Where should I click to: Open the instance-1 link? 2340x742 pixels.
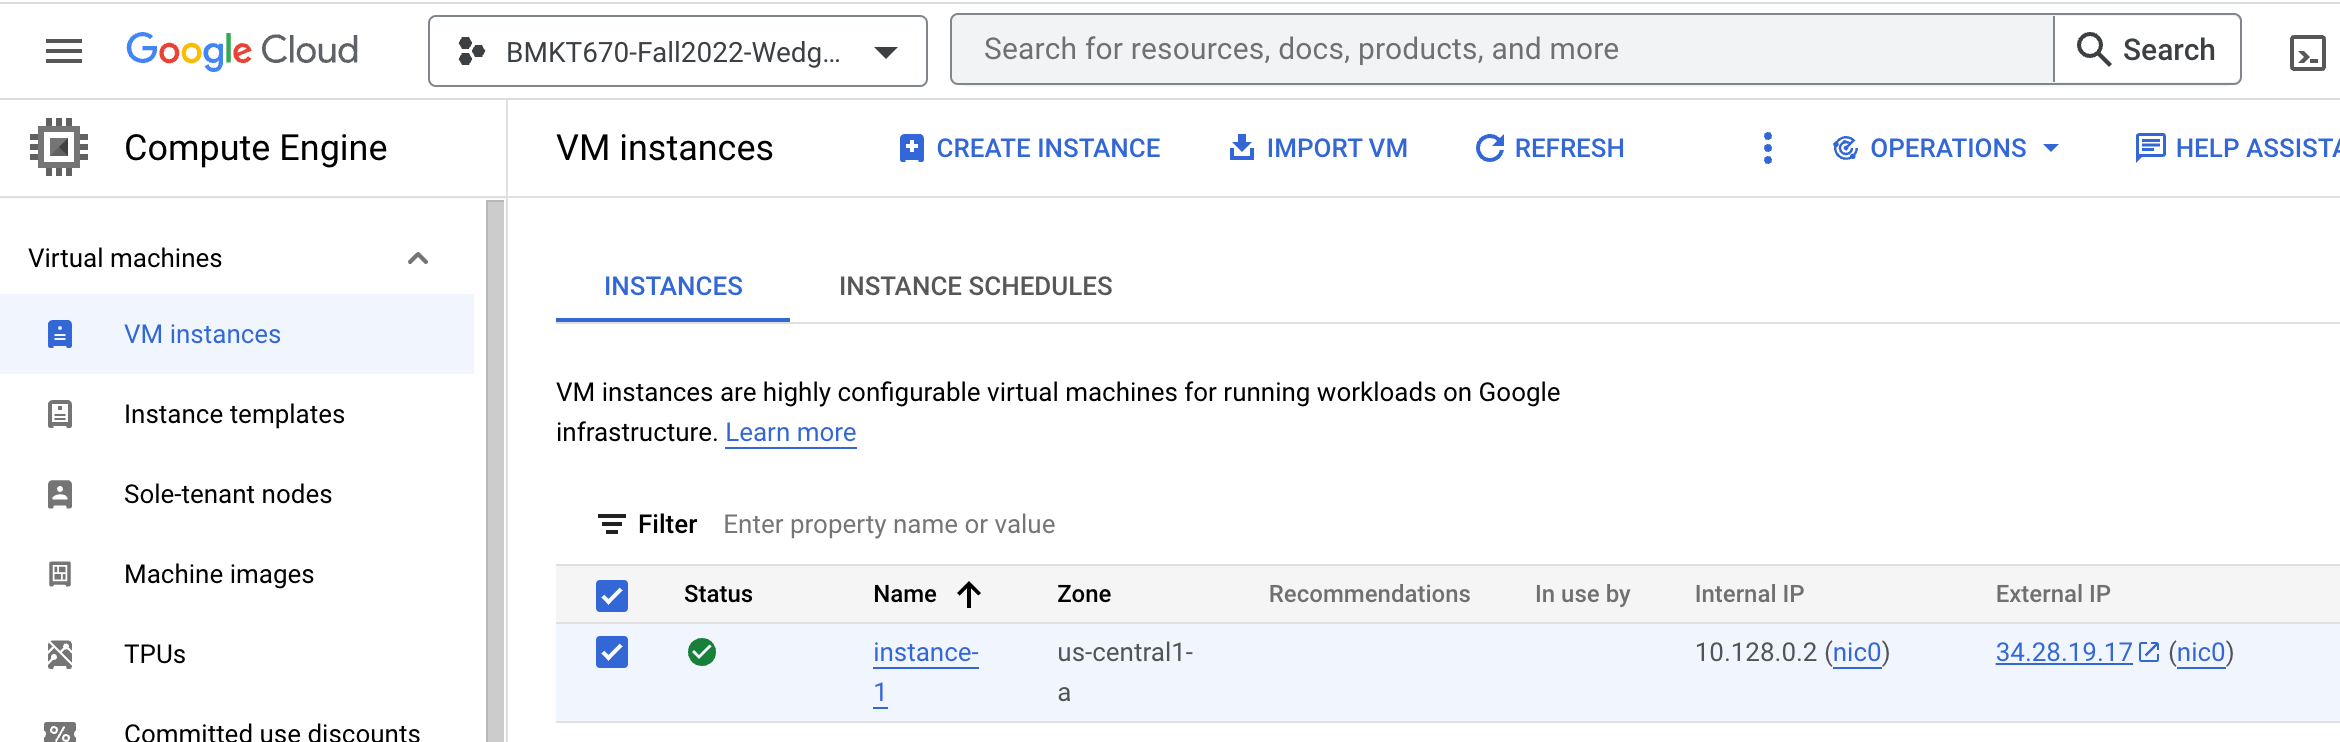(925, 653)
